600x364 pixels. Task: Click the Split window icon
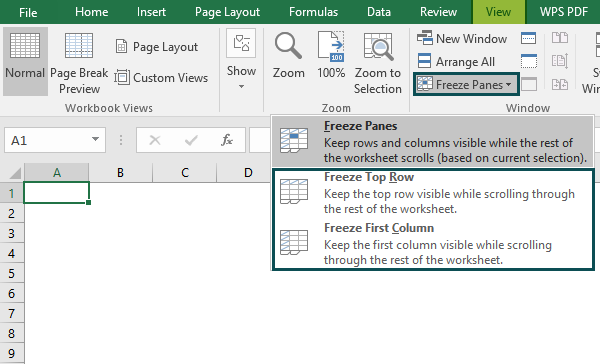[528, 38]
